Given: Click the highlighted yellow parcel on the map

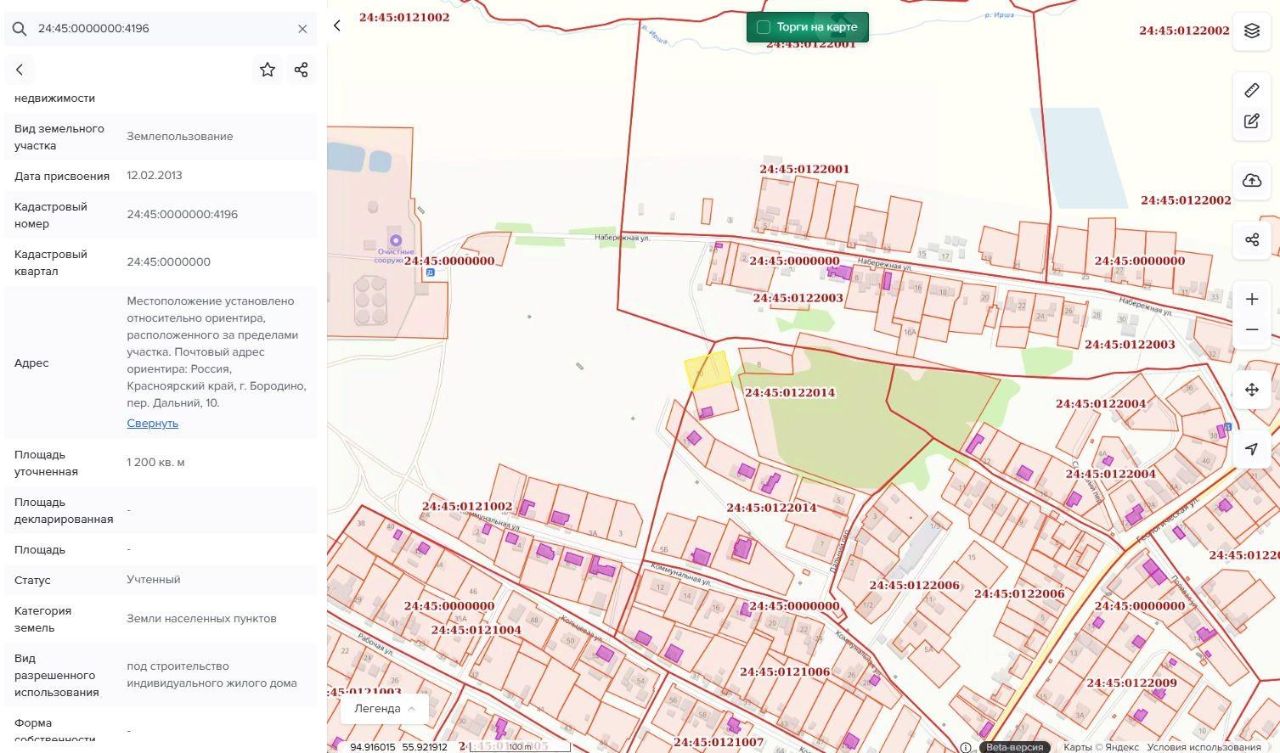Looking at the screenshot, I should 706,370.
